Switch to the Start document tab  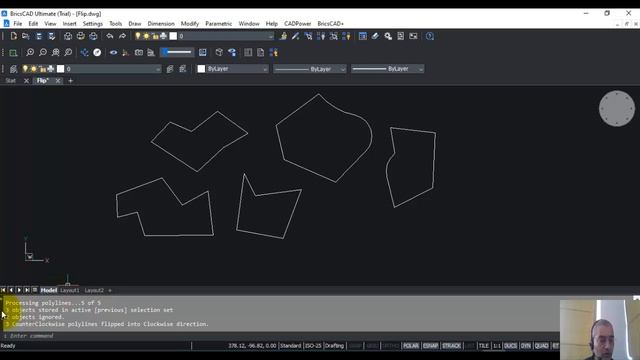click(11, 81)
